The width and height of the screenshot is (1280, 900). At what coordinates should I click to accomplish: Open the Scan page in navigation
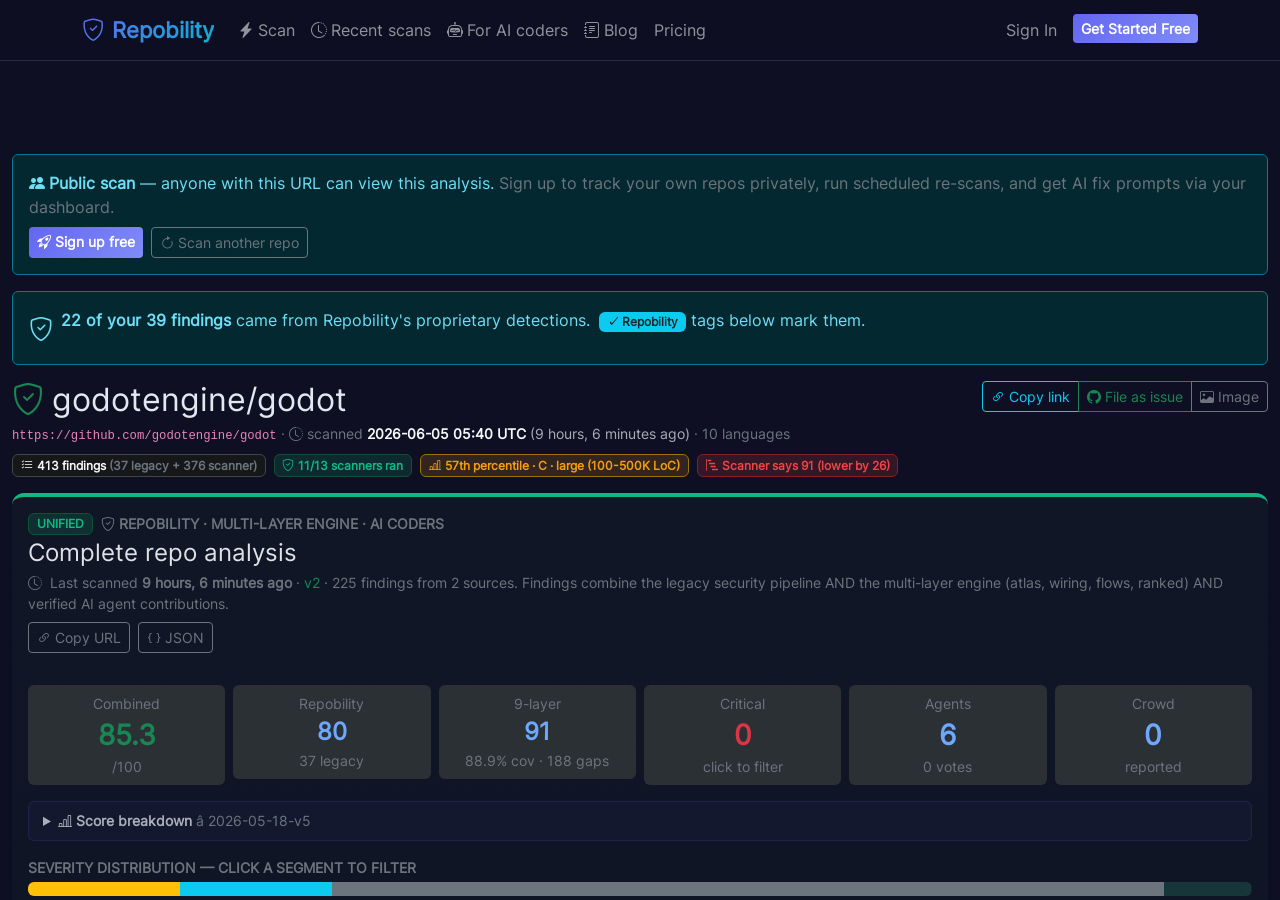(x=267, y=30)
